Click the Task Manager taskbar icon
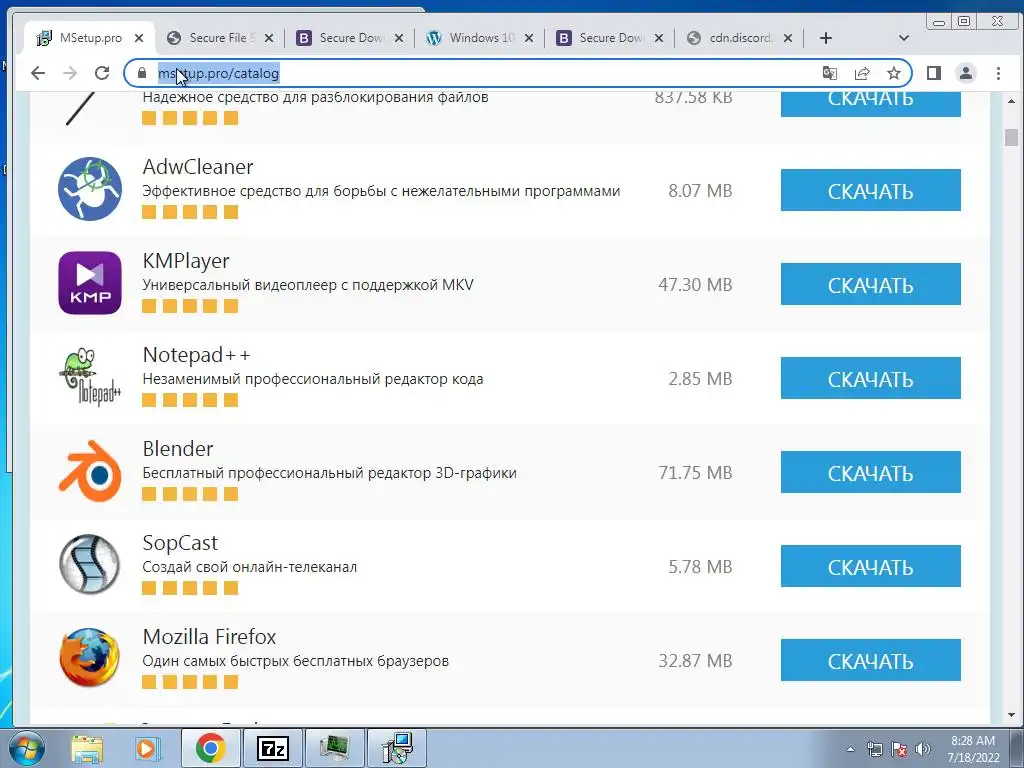Viewport: 1024px width, 768px height. 334,748
